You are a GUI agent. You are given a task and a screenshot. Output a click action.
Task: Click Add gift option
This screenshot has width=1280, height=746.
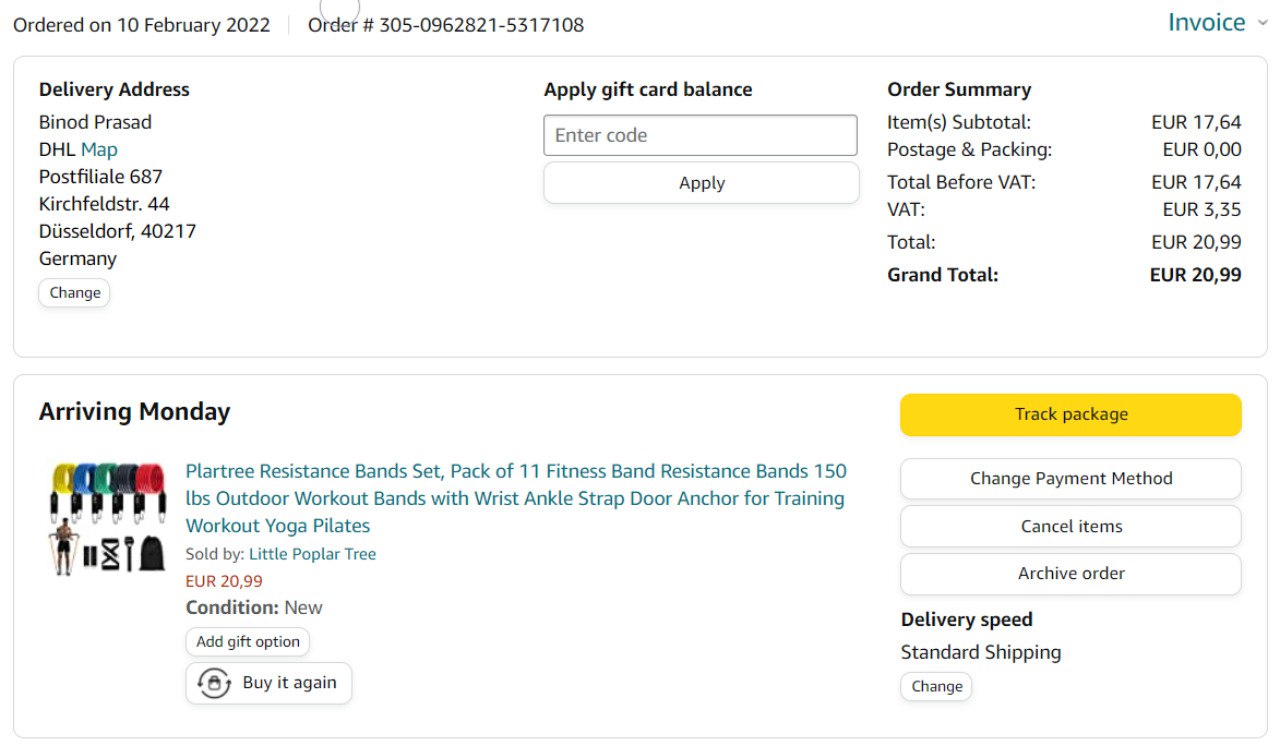tap(248, 642)
